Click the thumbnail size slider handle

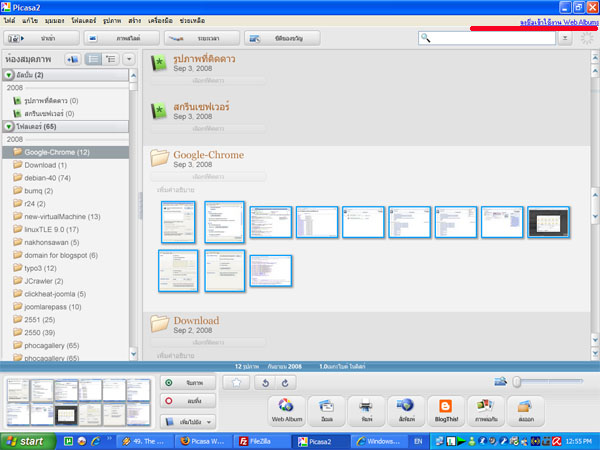pos(517,382)
